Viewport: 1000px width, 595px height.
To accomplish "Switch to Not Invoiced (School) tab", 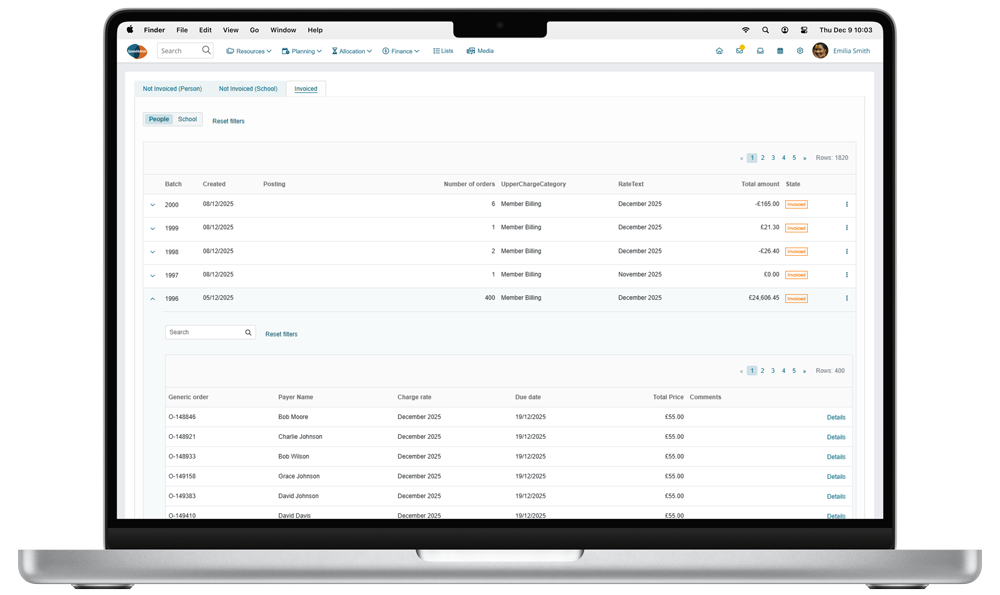I will pyautogui.click(x=248, y=89).
